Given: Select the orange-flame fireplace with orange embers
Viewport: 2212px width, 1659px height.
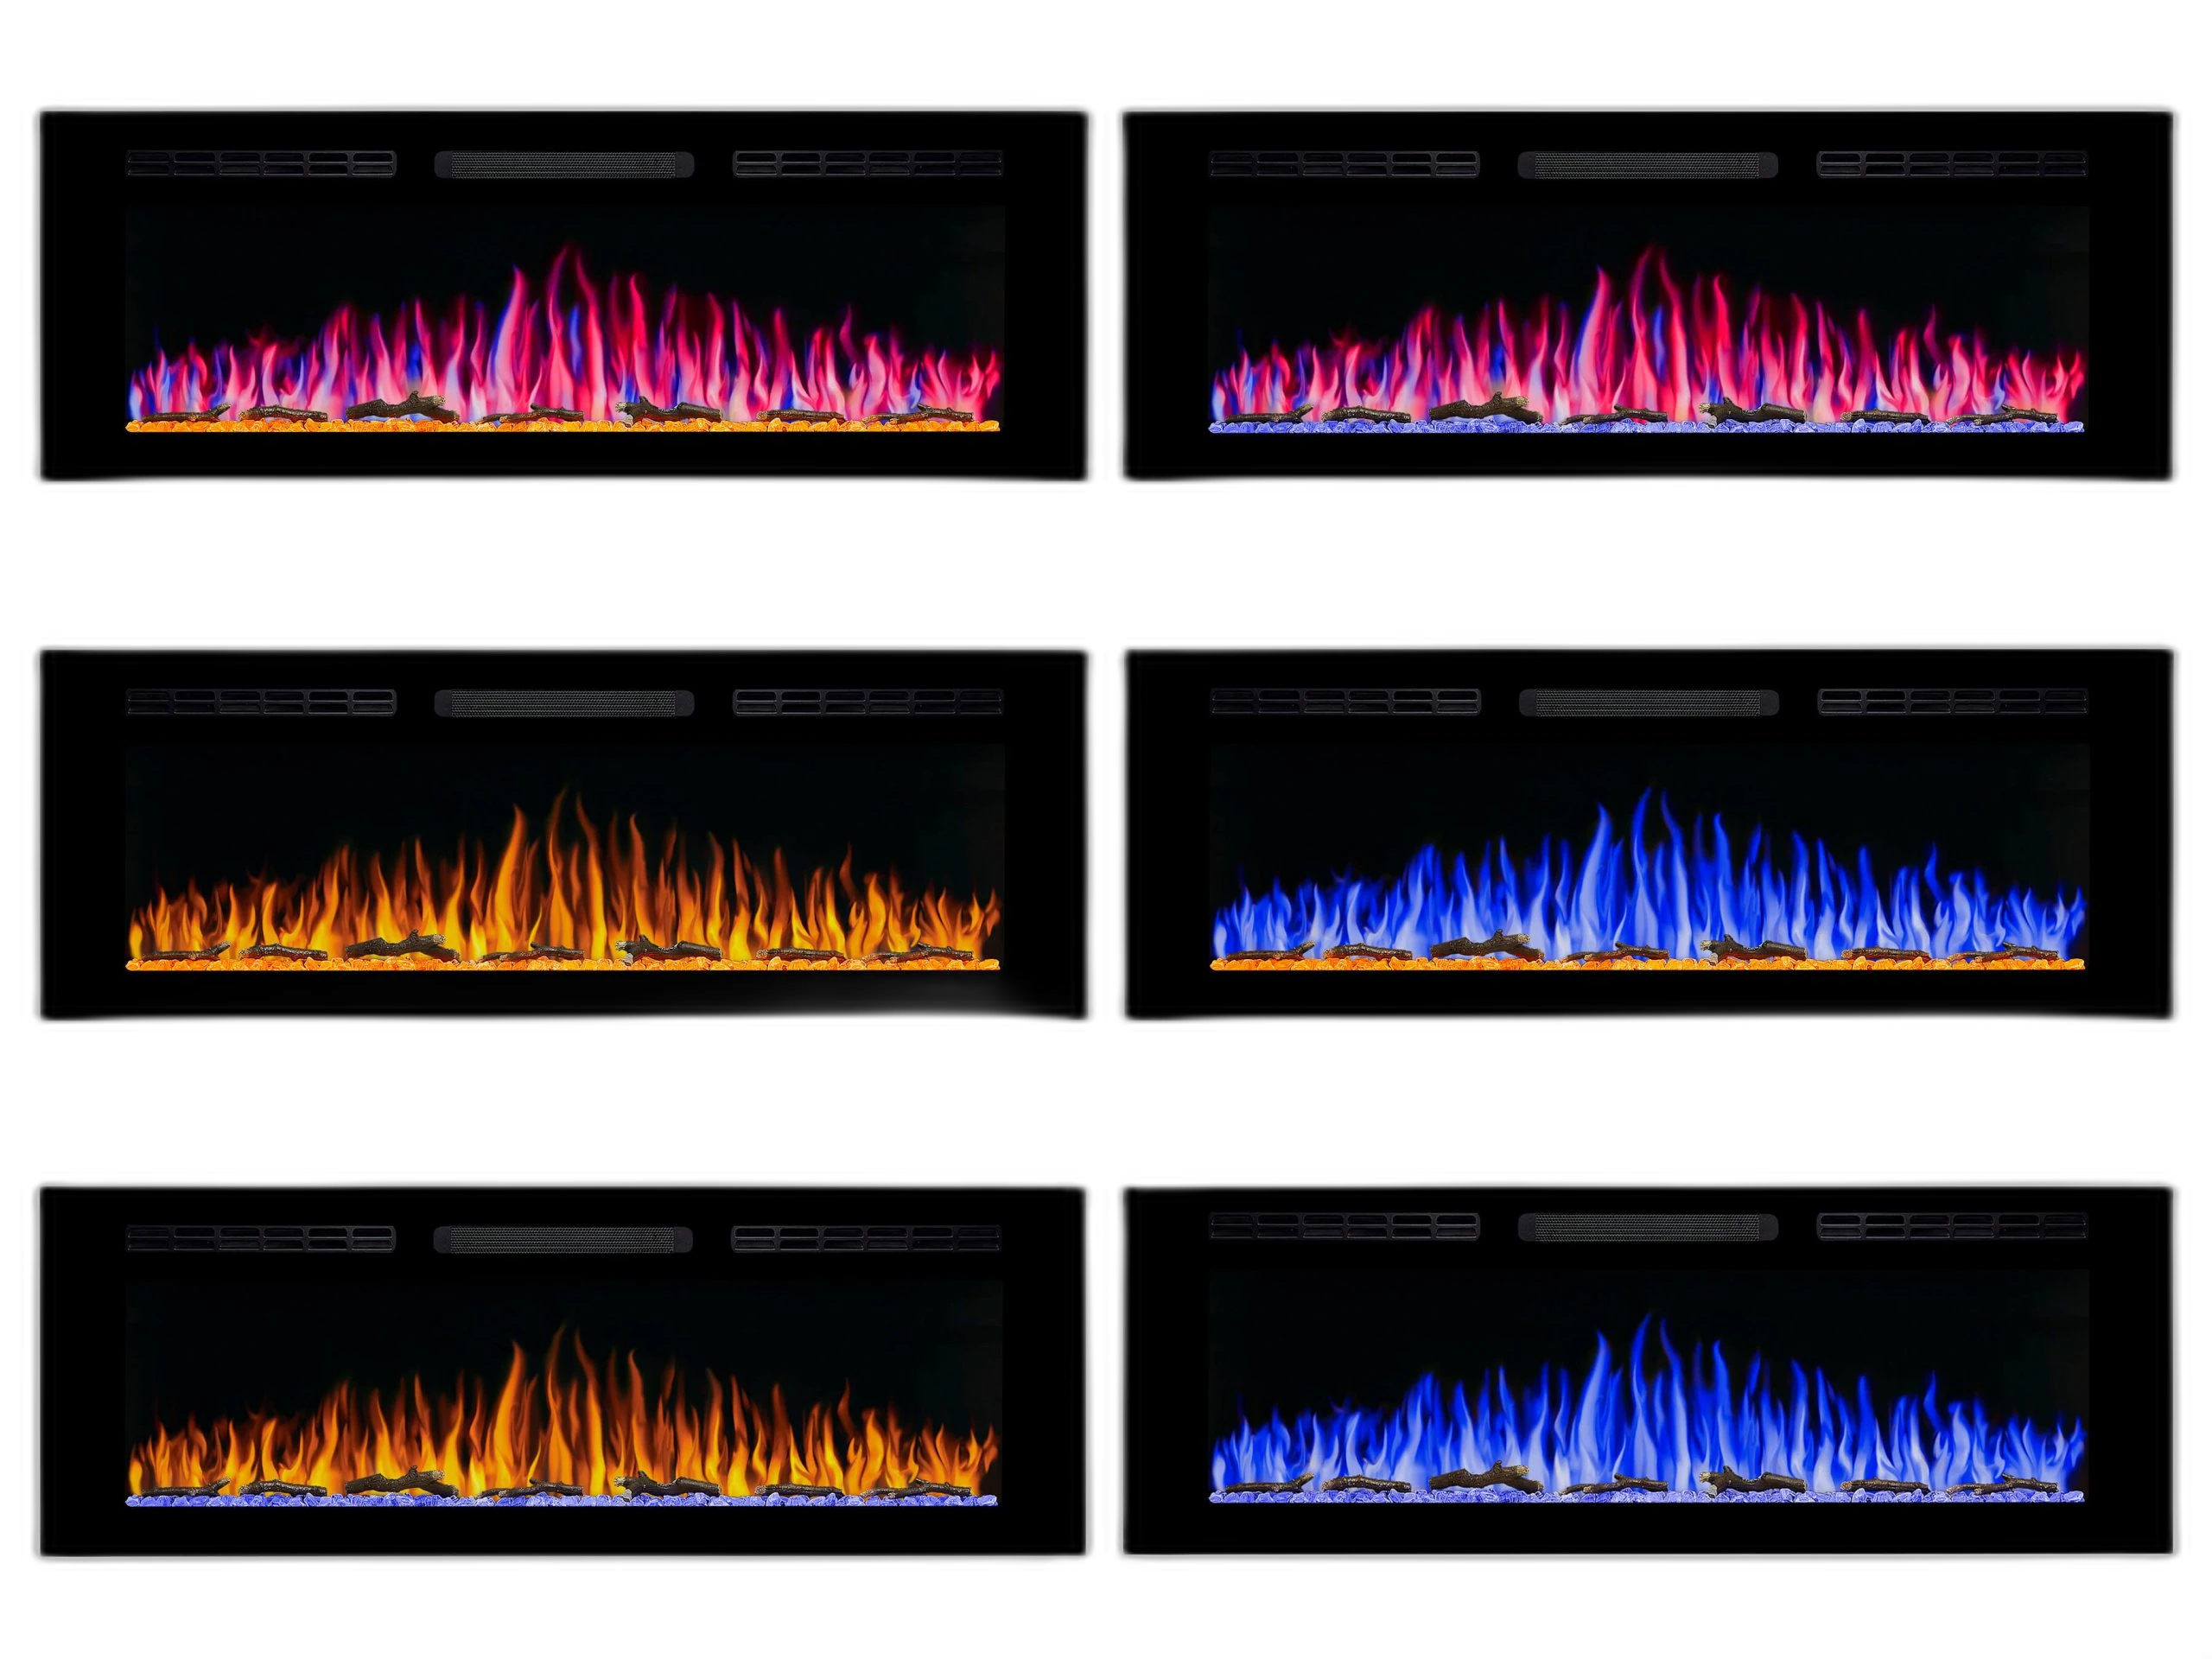Looking at the screenshot, I should (564, 834).
